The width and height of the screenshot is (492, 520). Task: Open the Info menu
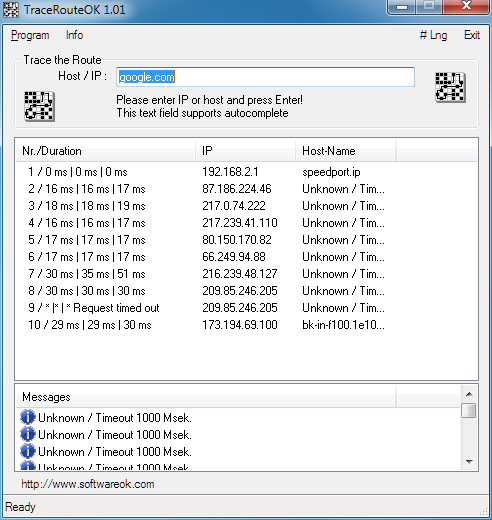point(74,35)
